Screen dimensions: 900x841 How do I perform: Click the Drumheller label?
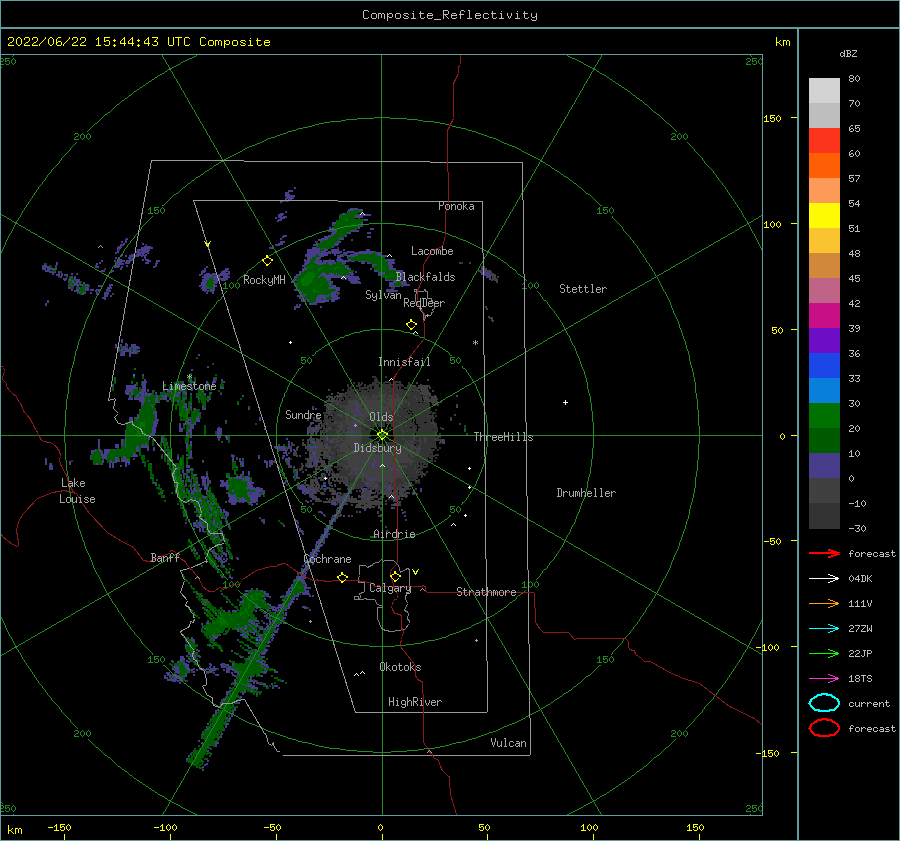coord(586,493)
